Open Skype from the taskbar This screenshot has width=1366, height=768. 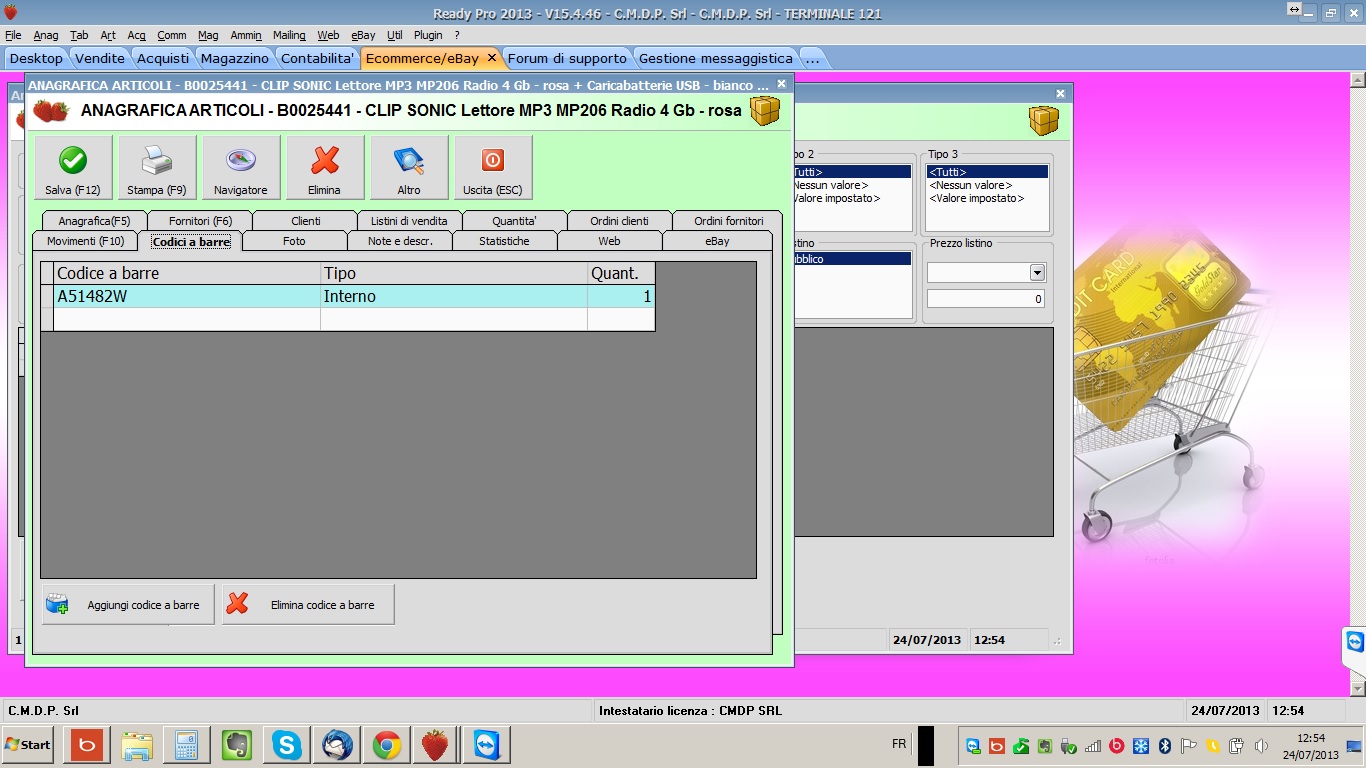click(x=287, y=745)
